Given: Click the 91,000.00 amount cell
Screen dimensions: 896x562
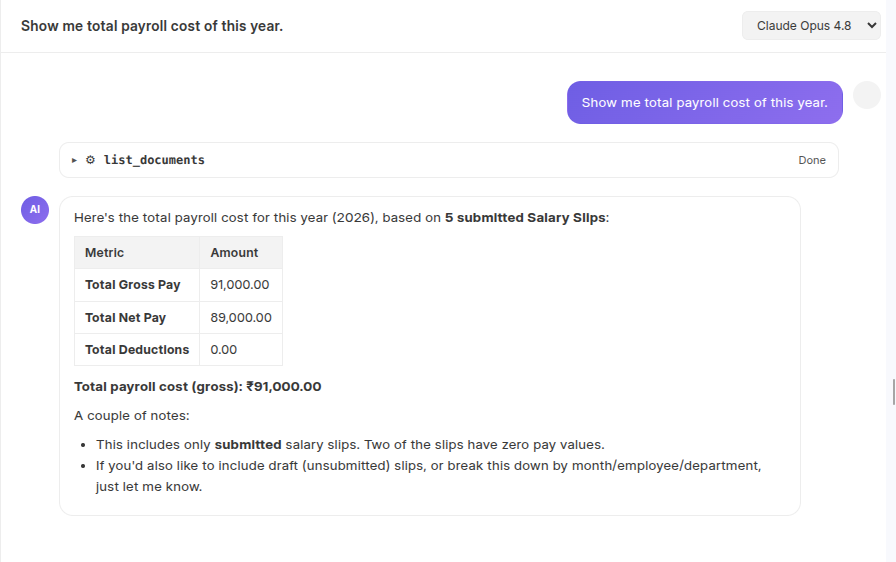Looking at the screenshot, I should pyautogui.click(x=241, y=285).
